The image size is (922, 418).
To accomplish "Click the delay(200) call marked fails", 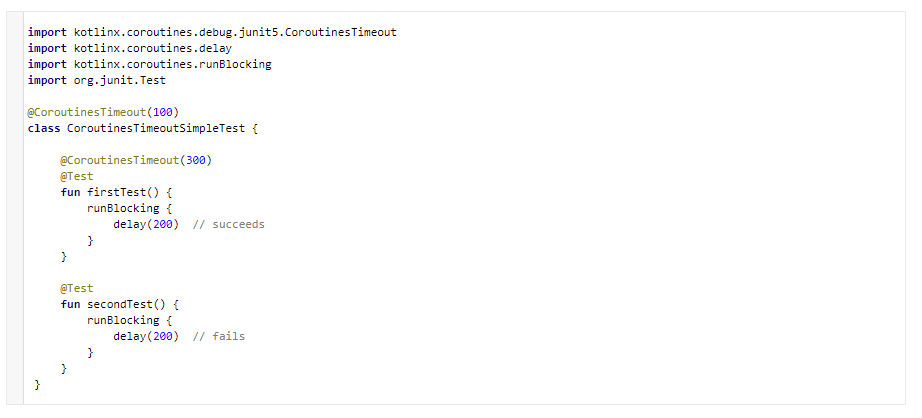I will 146,336.
